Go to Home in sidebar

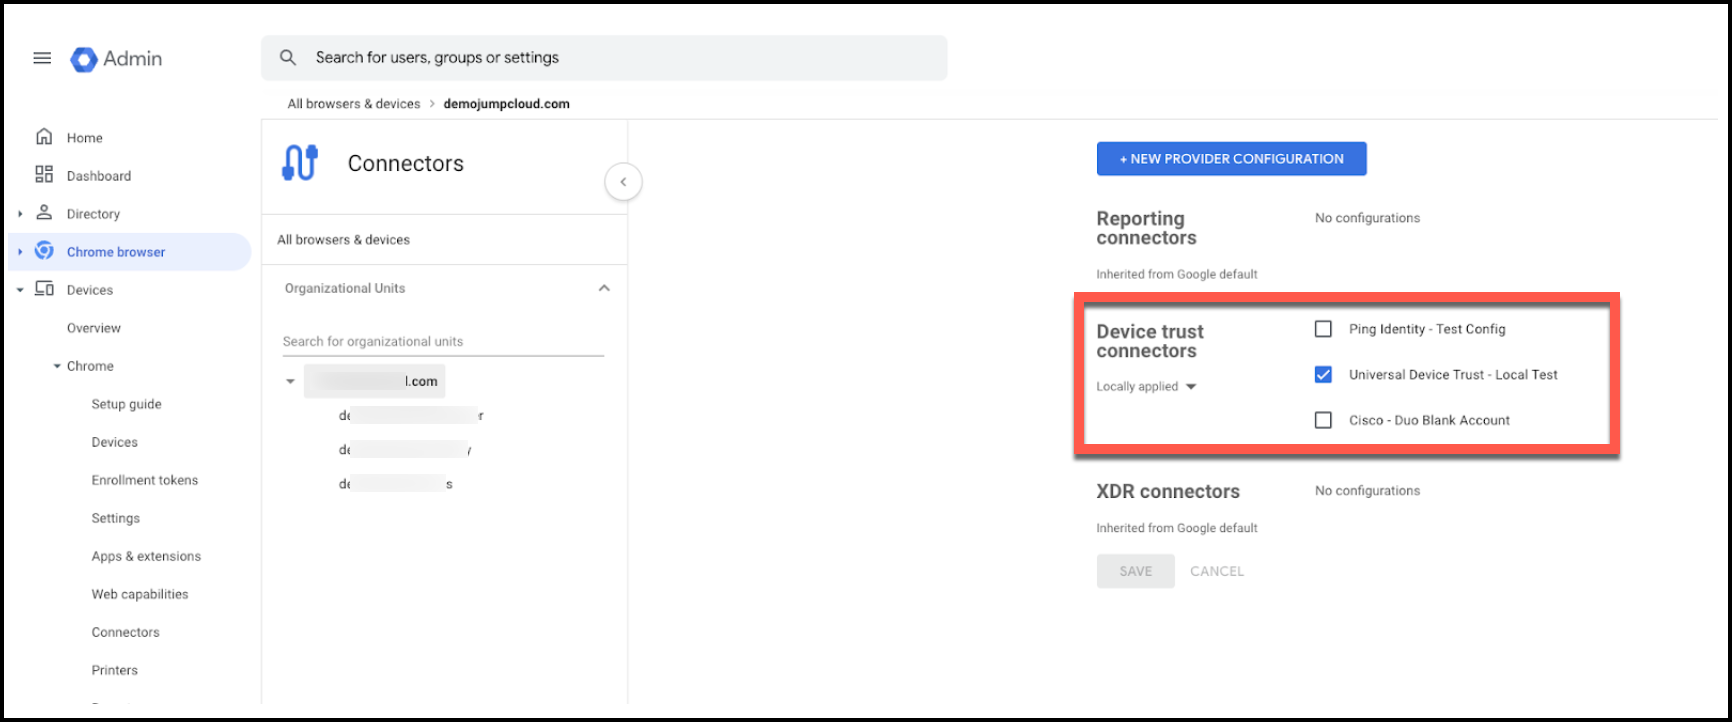click(85, 138)
